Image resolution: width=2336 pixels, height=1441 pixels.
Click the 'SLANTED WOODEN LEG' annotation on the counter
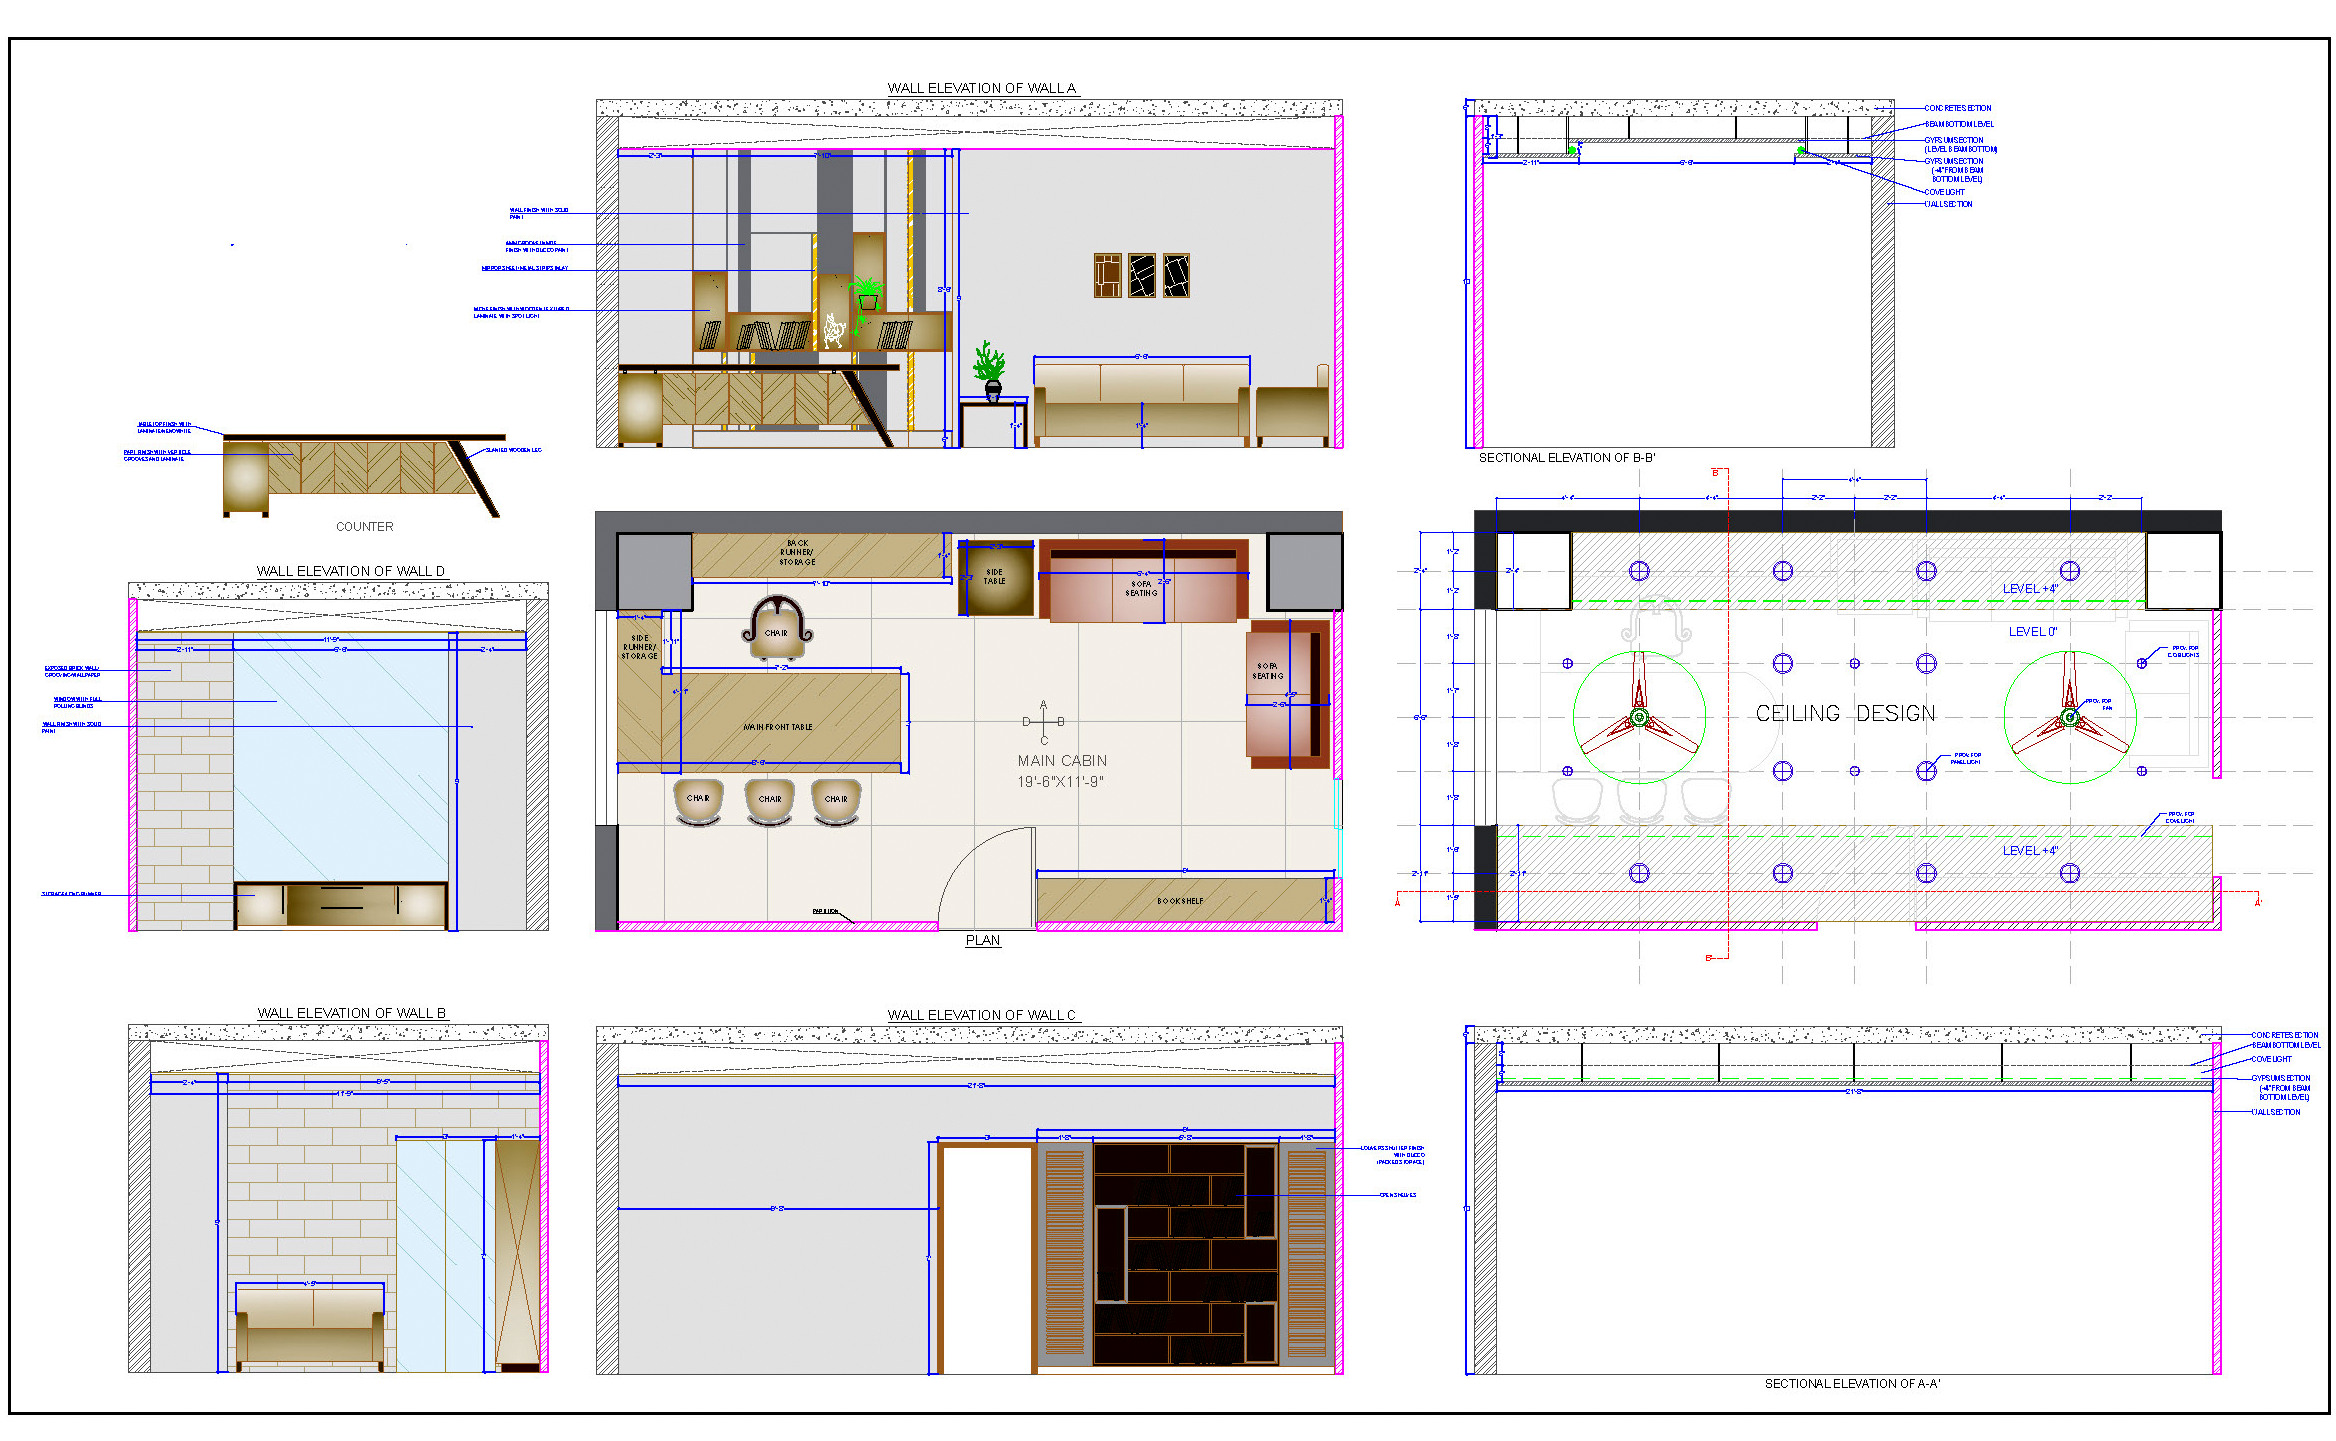[x=514, y=450]
